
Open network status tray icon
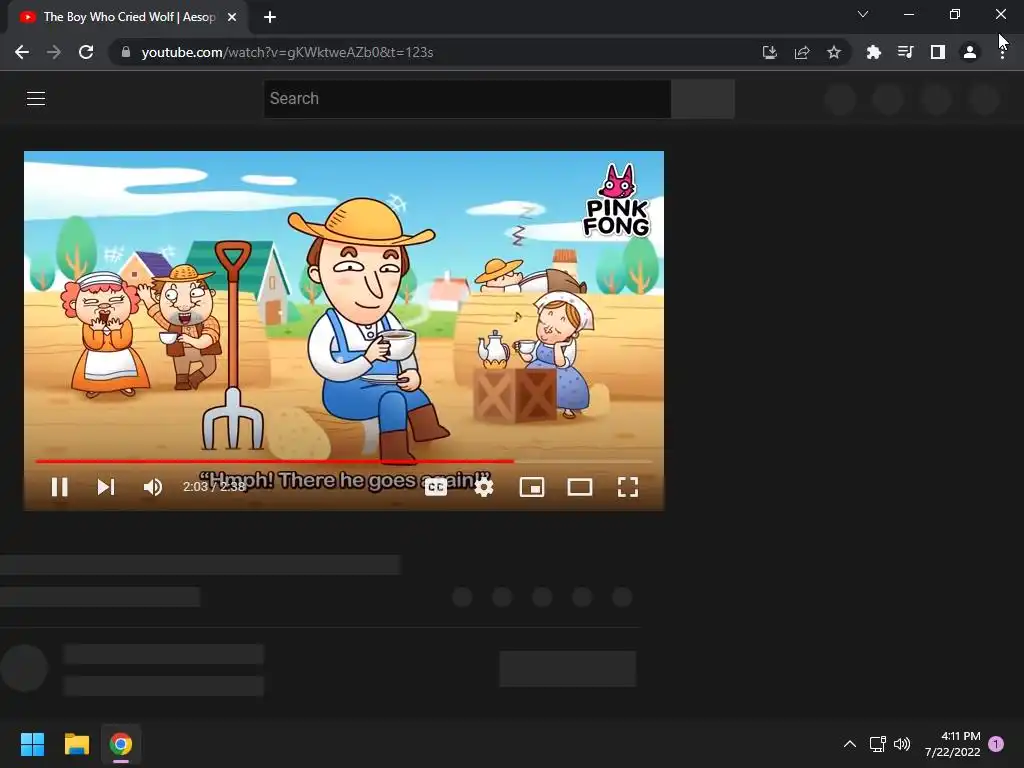pos(877,744)
